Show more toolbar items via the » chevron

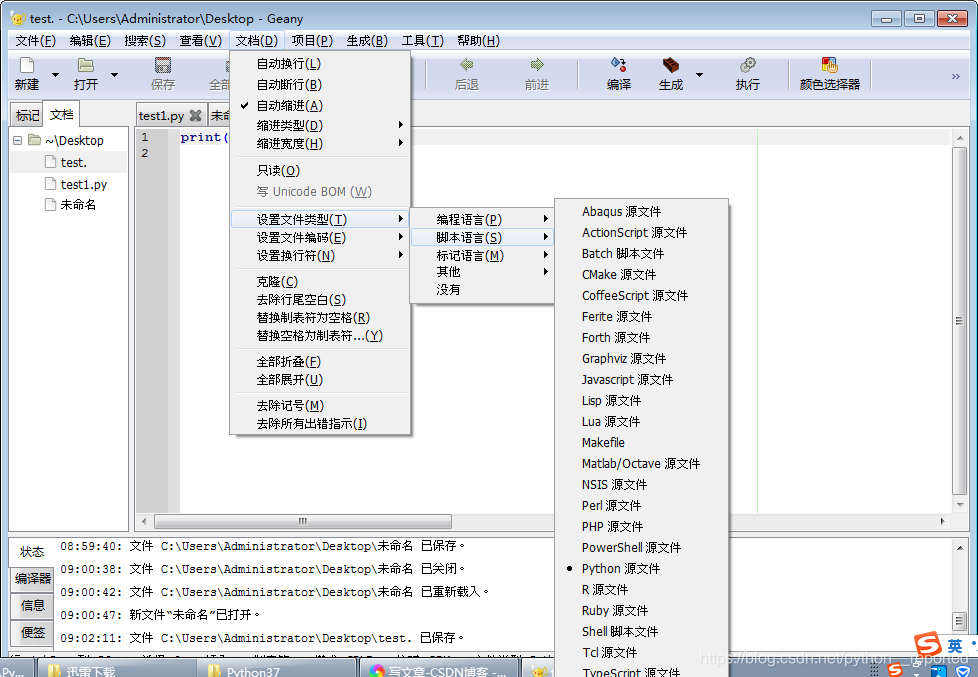[956, 76]
